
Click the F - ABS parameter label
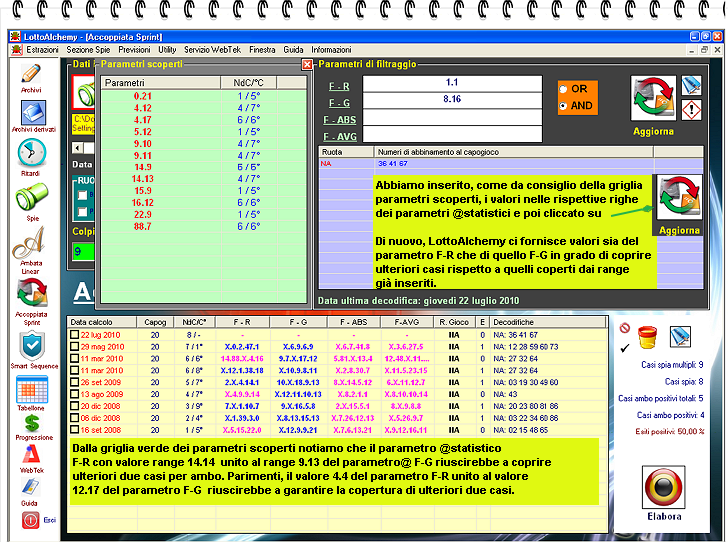click(x=339, y=120)
